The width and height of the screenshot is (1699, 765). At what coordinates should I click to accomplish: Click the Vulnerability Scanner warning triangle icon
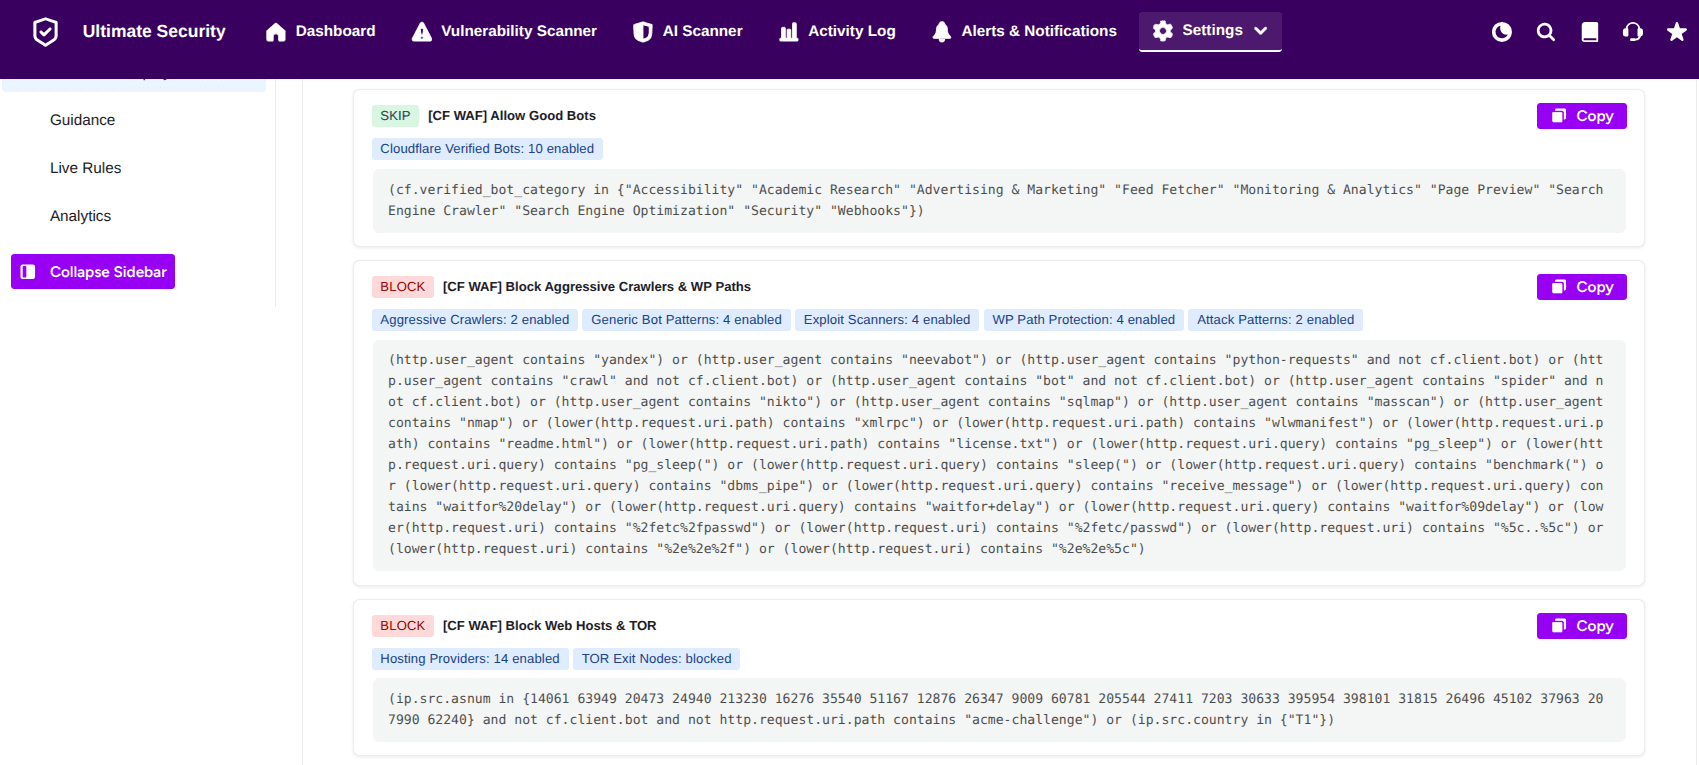coord(422,32)
